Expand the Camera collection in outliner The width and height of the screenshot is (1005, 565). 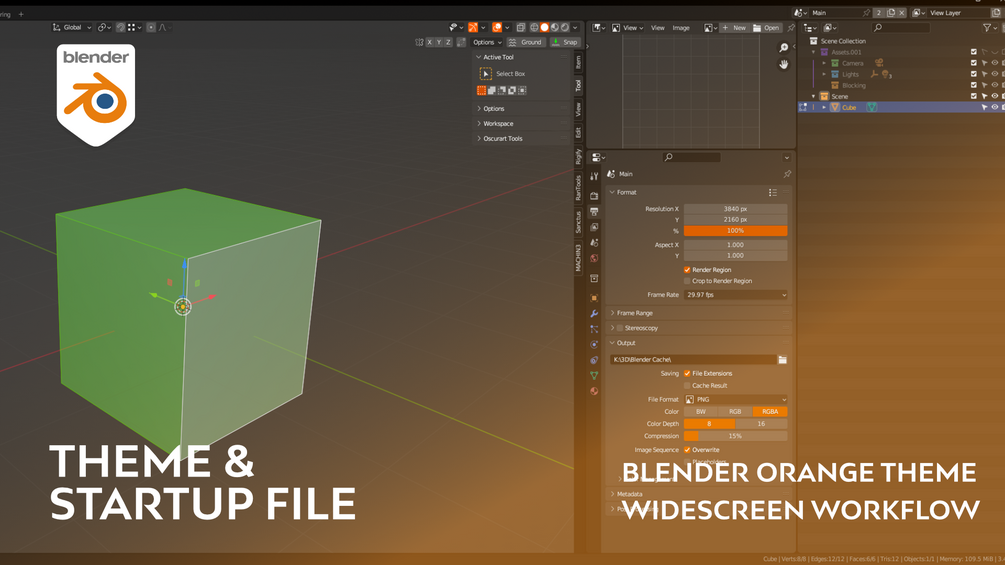click(824, 63)
